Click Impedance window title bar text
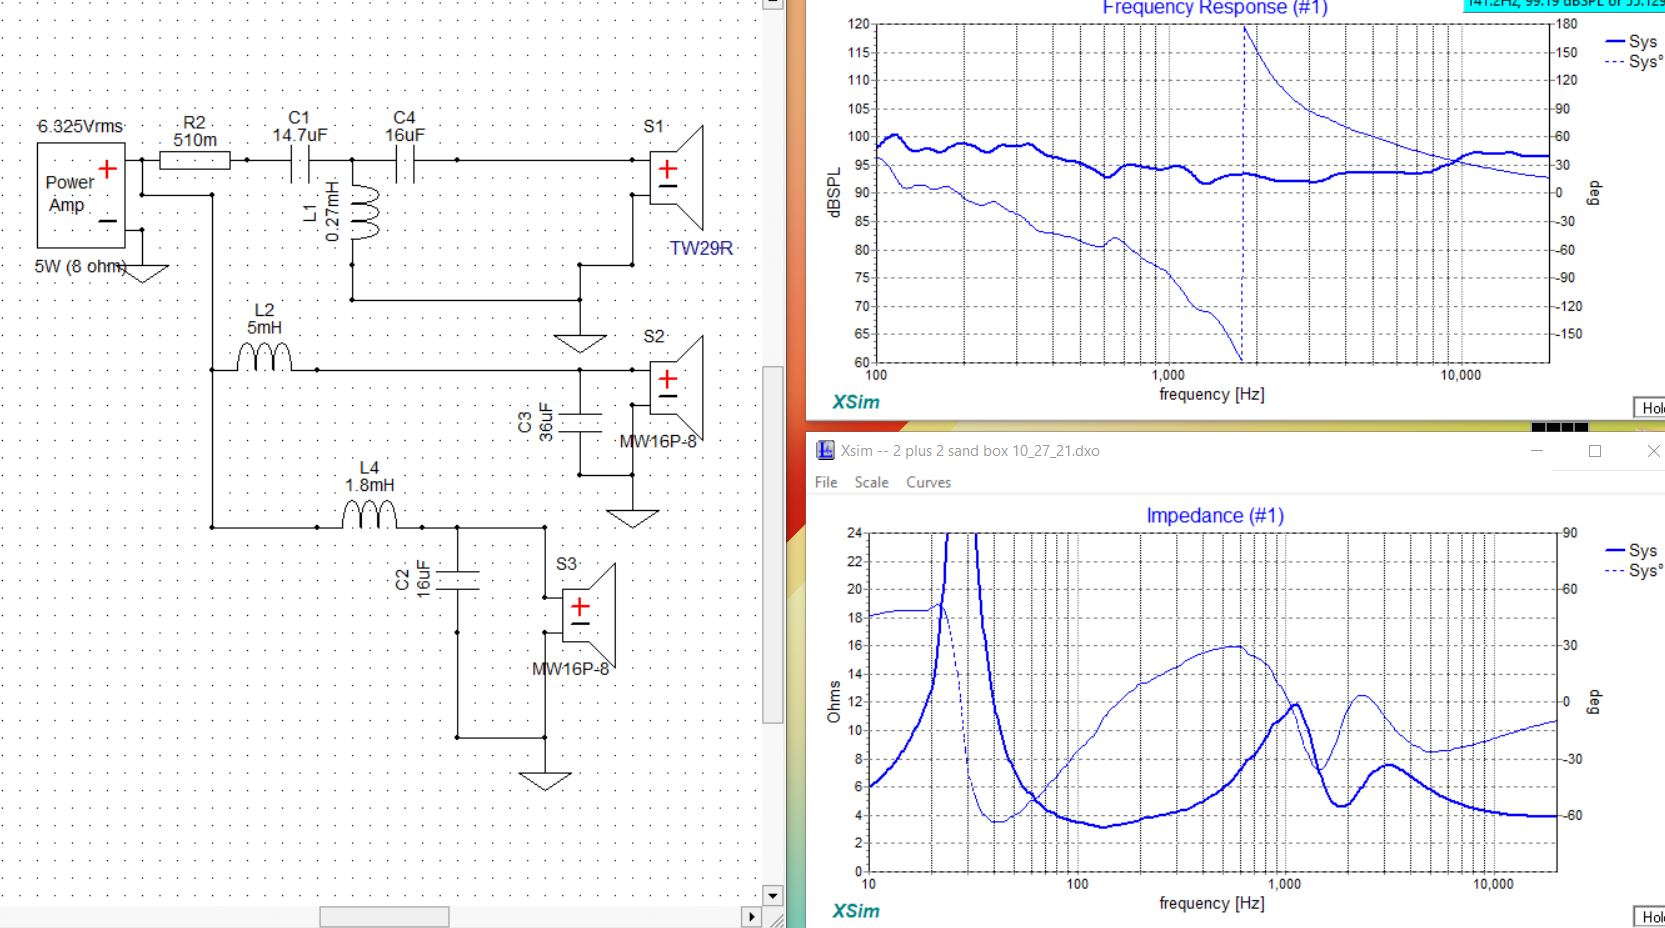The height and width of the screenshot is (928, 1665). 970,451
